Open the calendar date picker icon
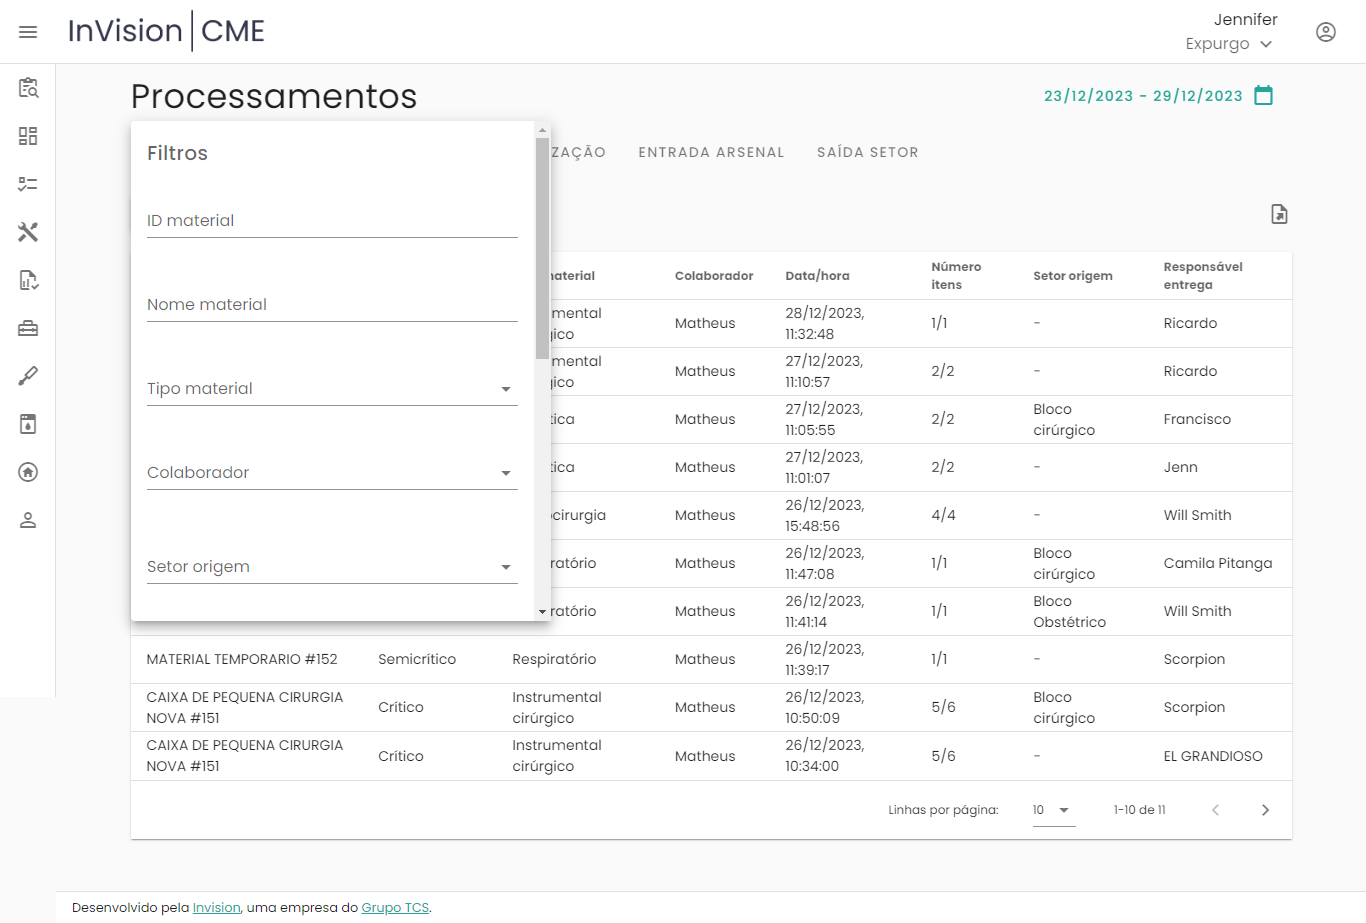The image size is (1366, 923). coord(1263,96)
